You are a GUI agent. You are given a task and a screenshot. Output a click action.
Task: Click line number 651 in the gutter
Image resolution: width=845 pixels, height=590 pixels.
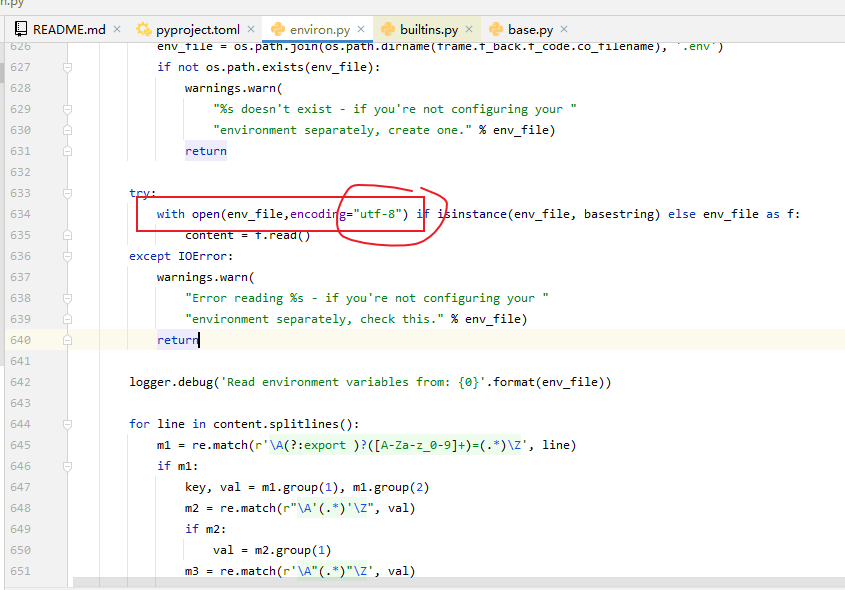tap(20, 571)
